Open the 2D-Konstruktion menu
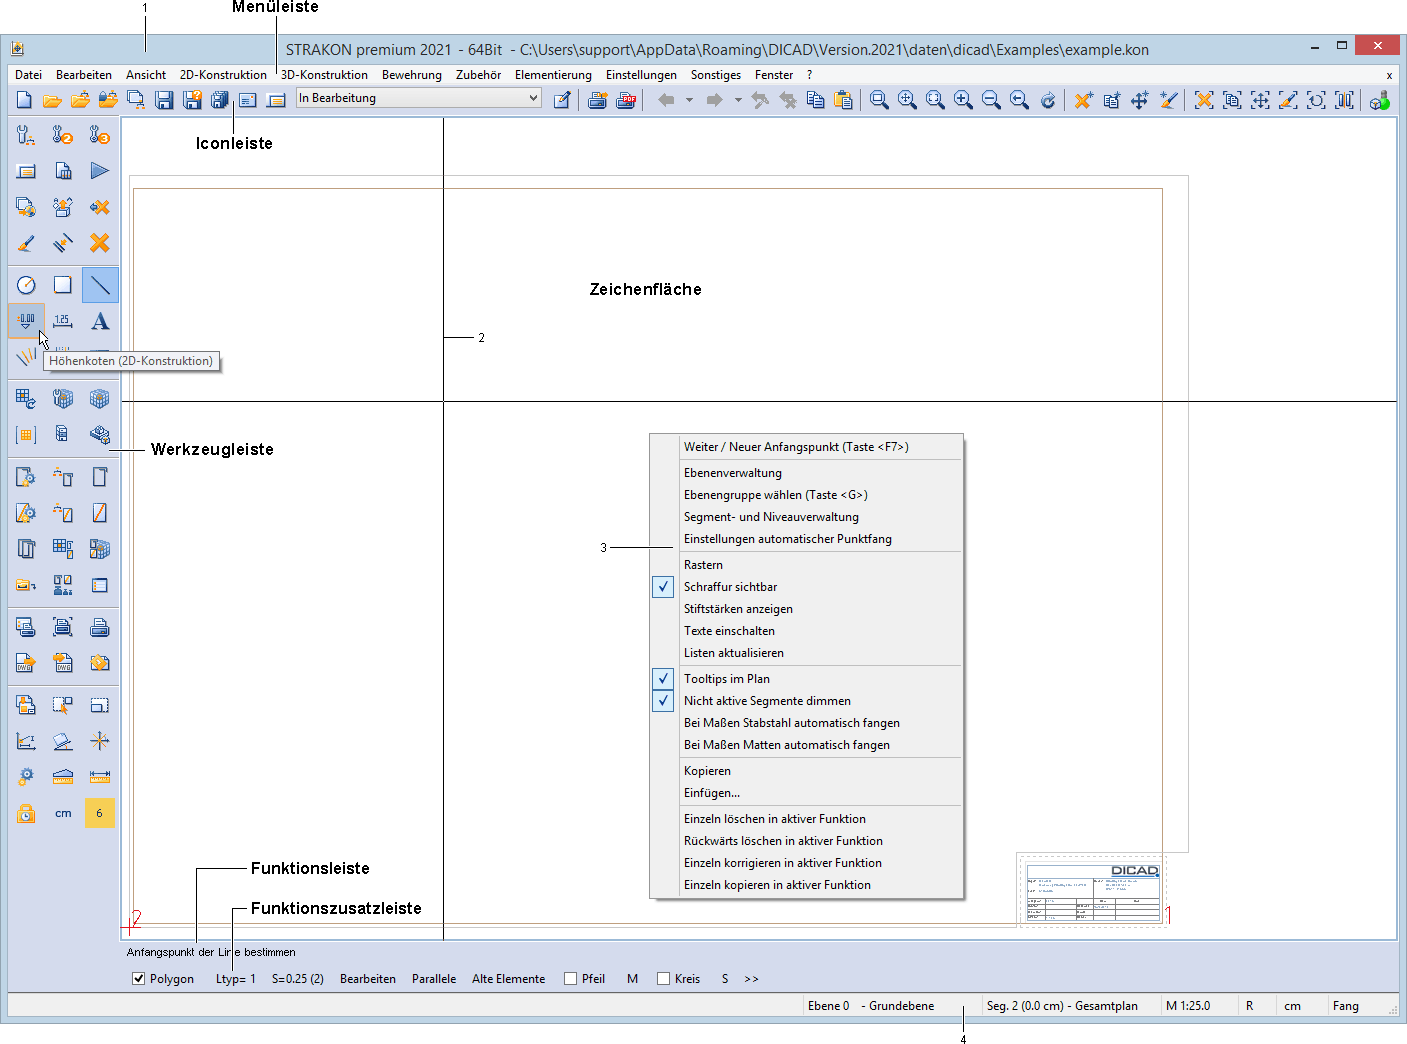Screen dimensions: 1407x1044 223,75
